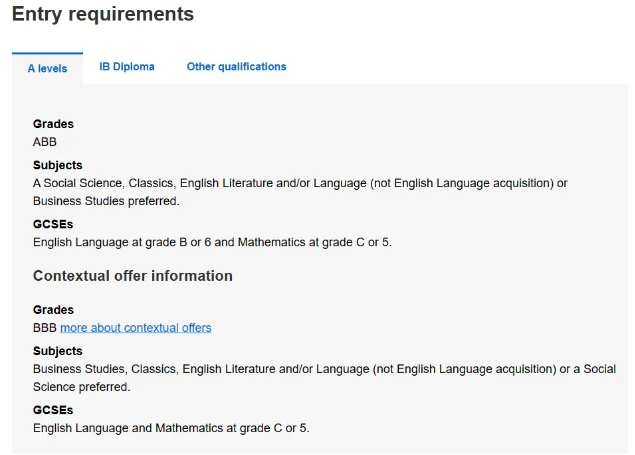Click the Subjects label under ABB
Viewport: 635px width, 455px height.
[x=58, y=165]
